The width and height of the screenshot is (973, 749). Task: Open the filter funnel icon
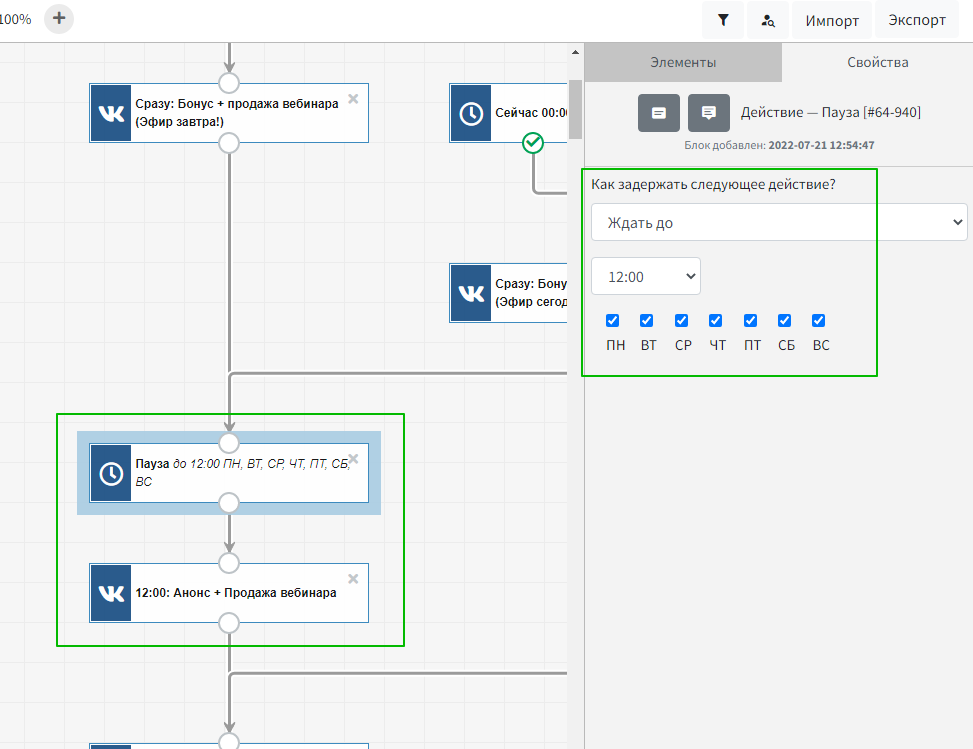click(x=723, y=20)
